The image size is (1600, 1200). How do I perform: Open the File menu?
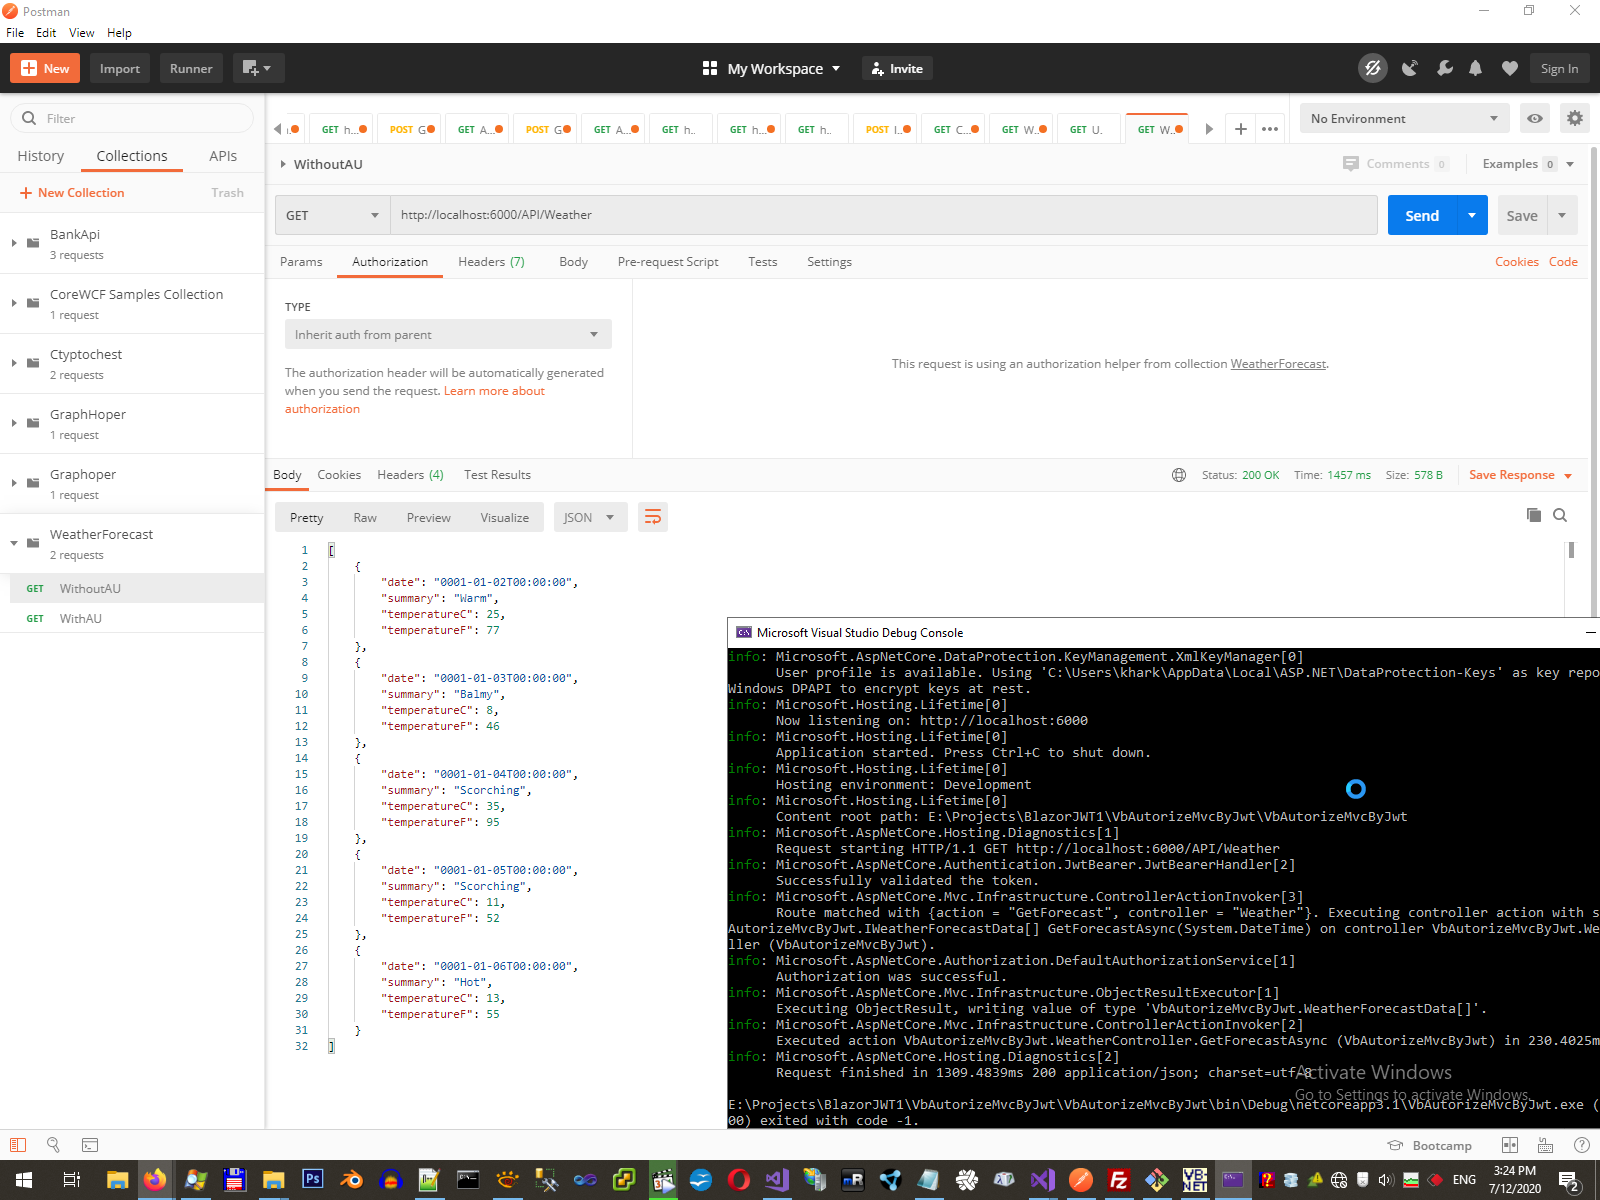(x=15, y=33)
